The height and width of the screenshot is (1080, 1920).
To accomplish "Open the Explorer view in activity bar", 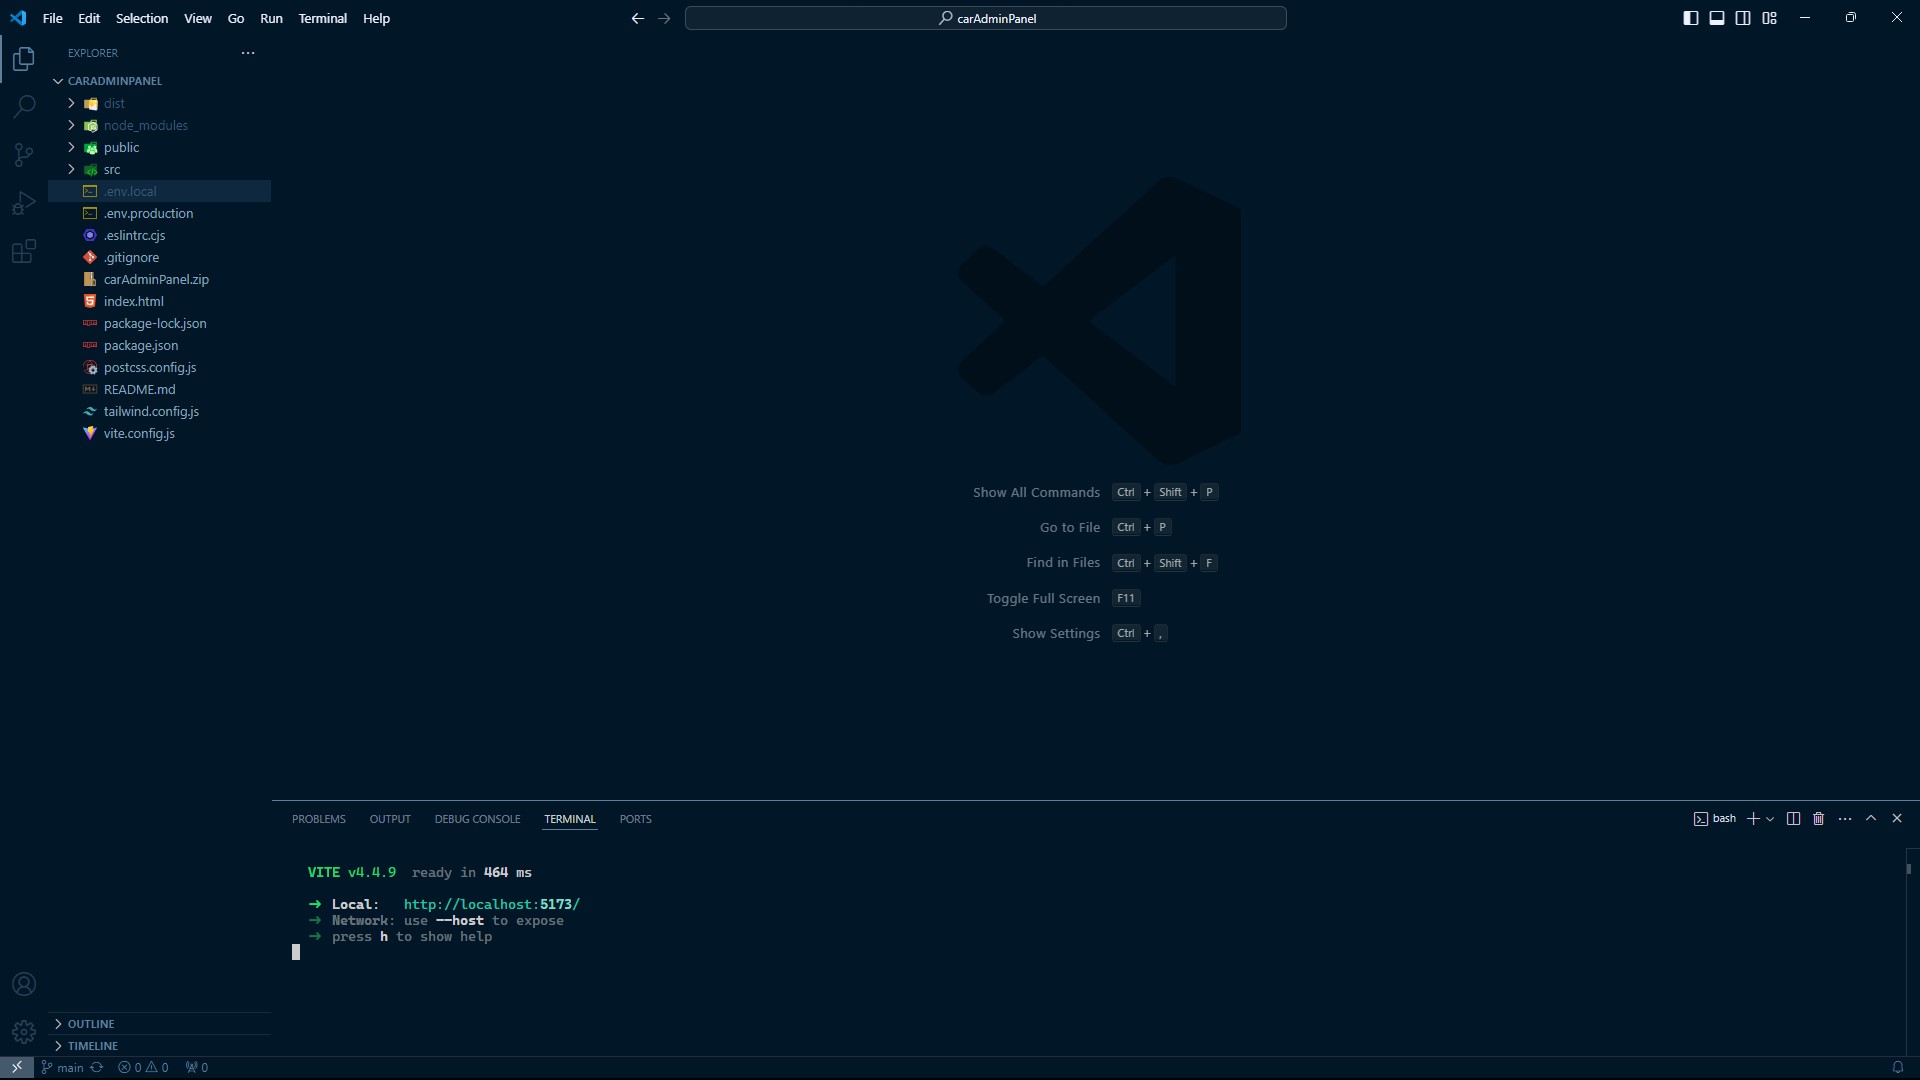I will tap(24, 59).
